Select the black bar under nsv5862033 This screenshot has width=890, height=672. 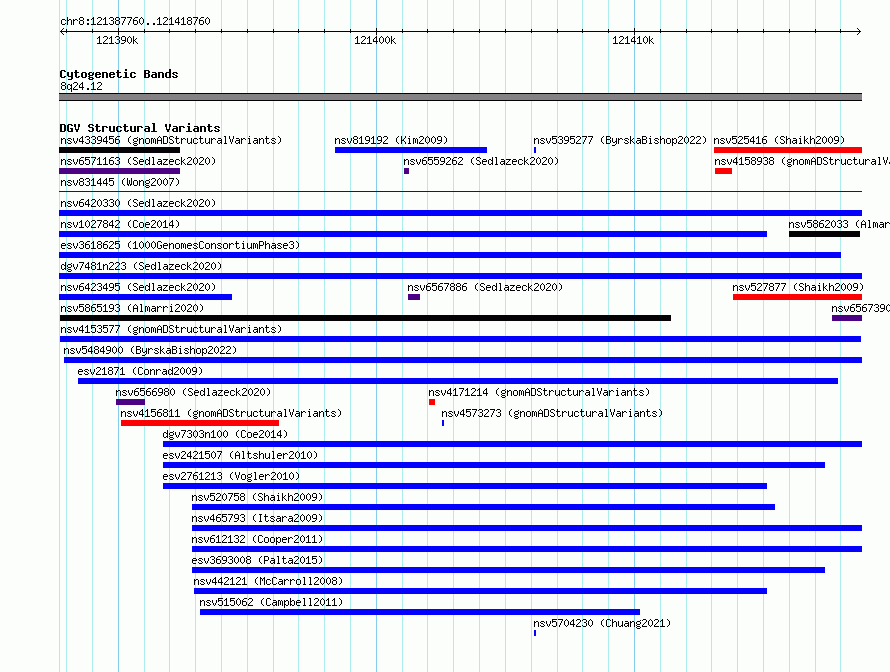point(824,234)
